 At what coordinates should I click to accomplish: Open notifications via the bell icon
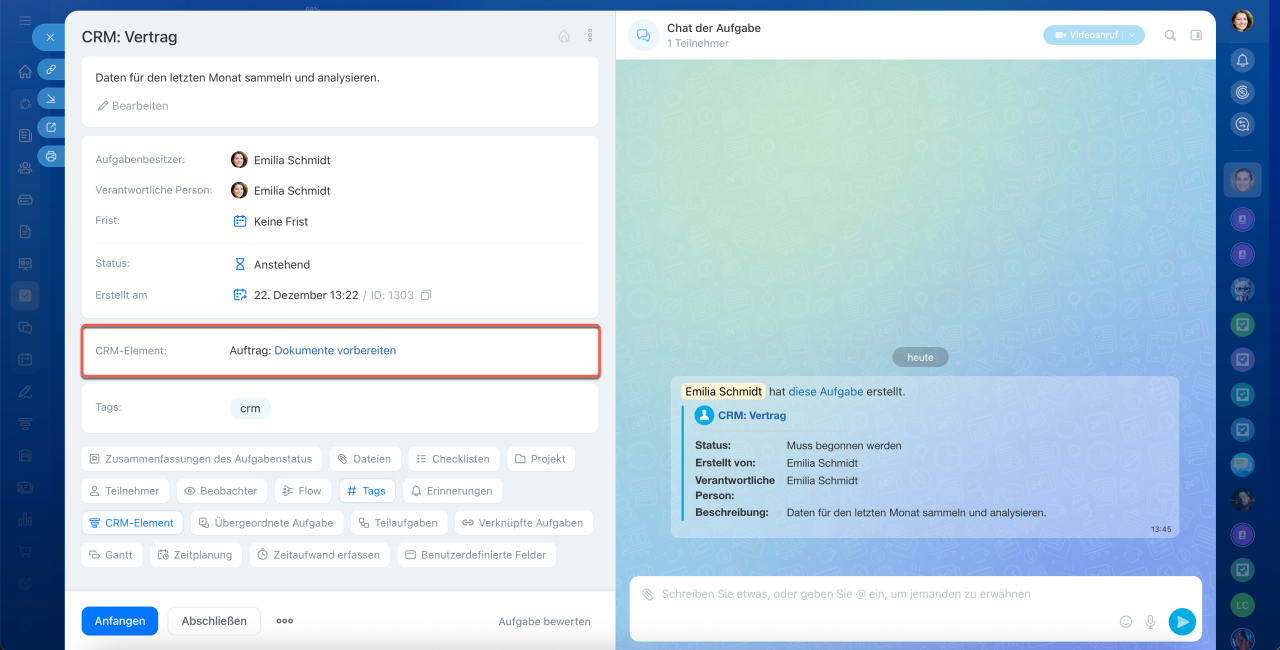1242,60
